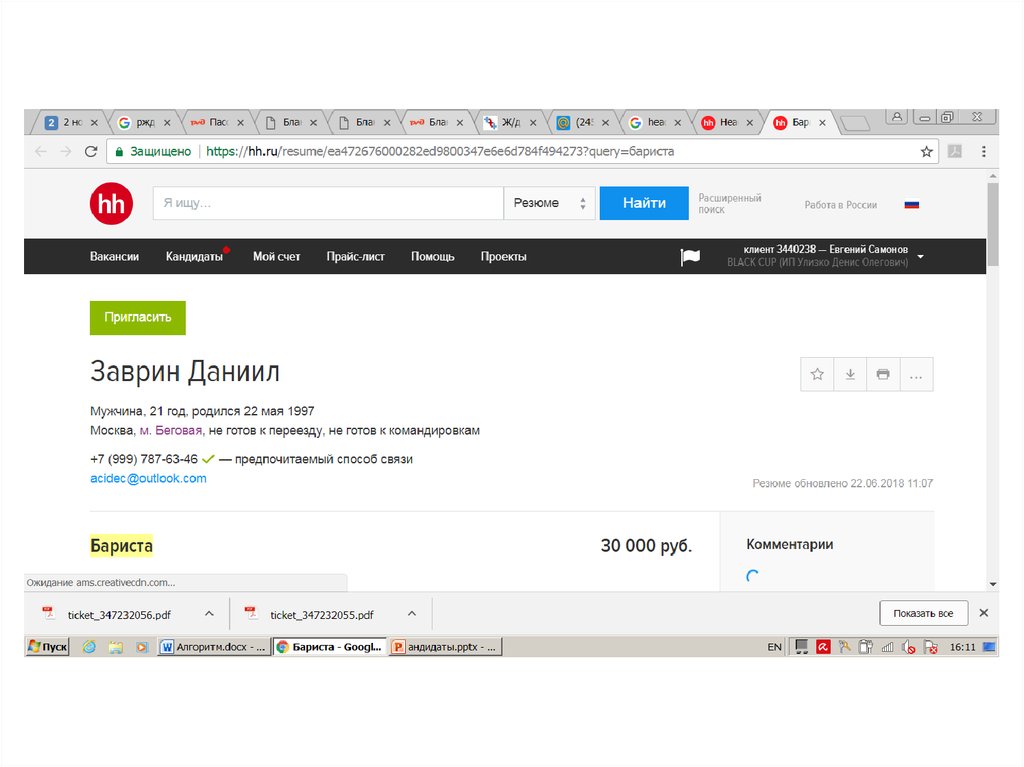Expand options for ticket_347232056.pdf download
Viewport: 1024px width, 767px height.
tap(209, 613)
